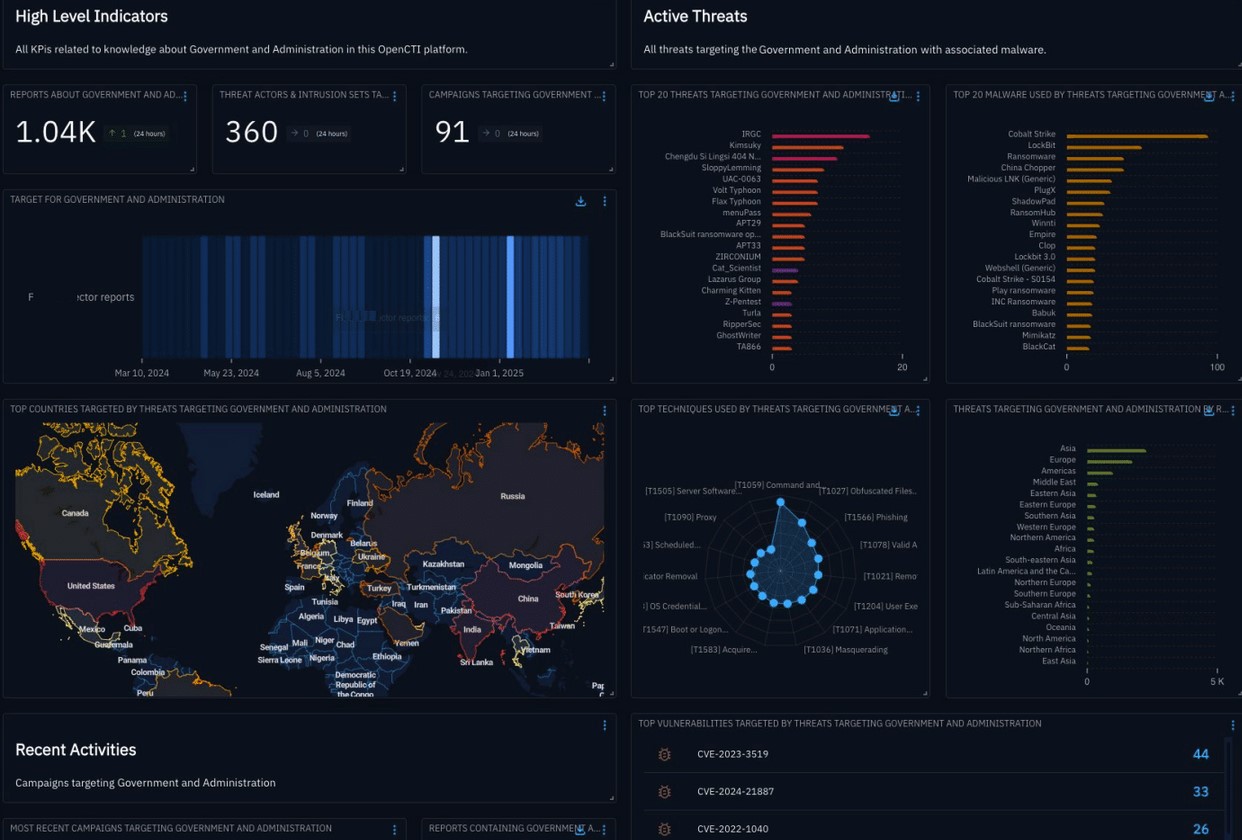The width and height of the screenshot is (1242, 840).
Task: Select the bright highlighted column in heatmap
Action: coord(435,297)
